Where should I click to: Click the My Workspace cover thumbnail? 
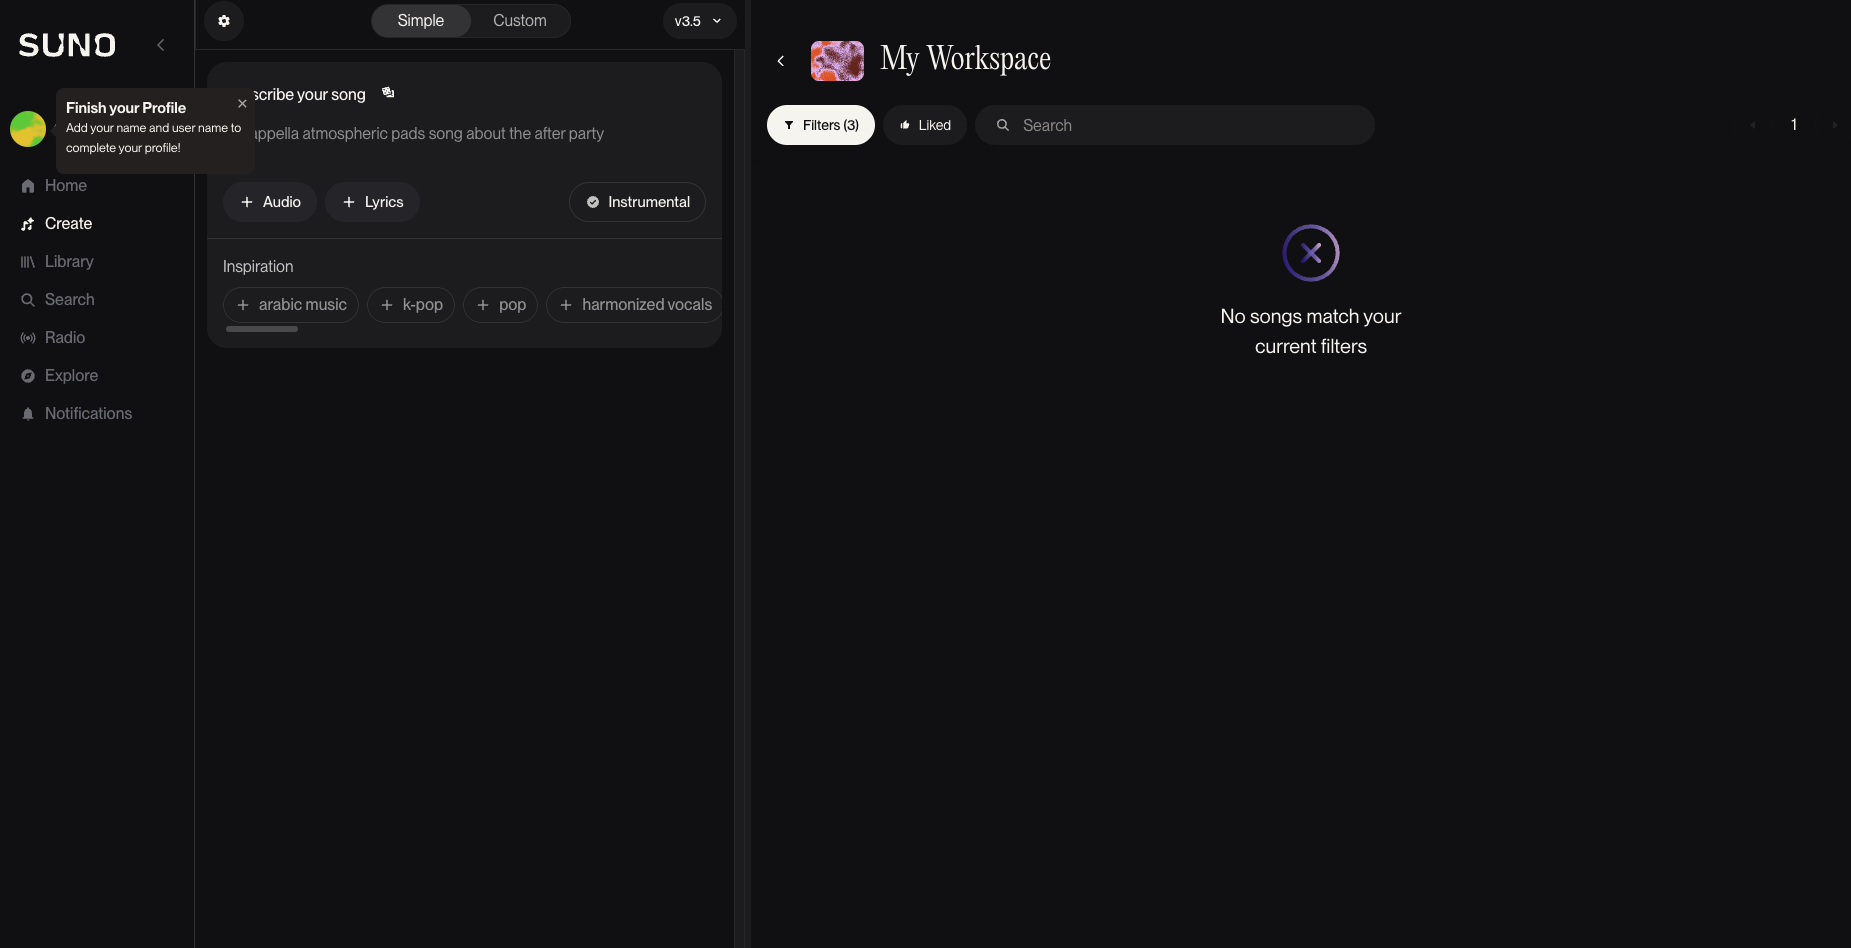tap(837, 61)
